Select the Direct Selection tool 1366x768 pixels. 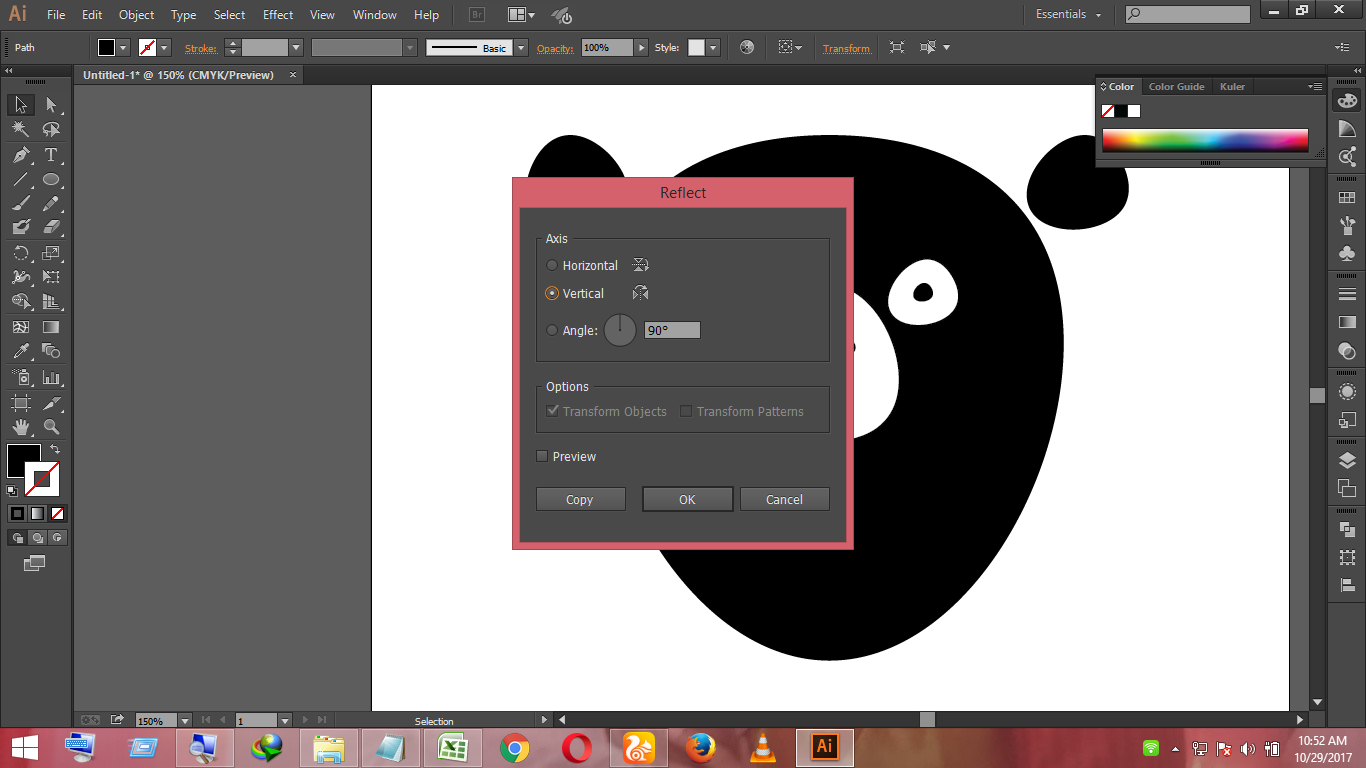51,105
